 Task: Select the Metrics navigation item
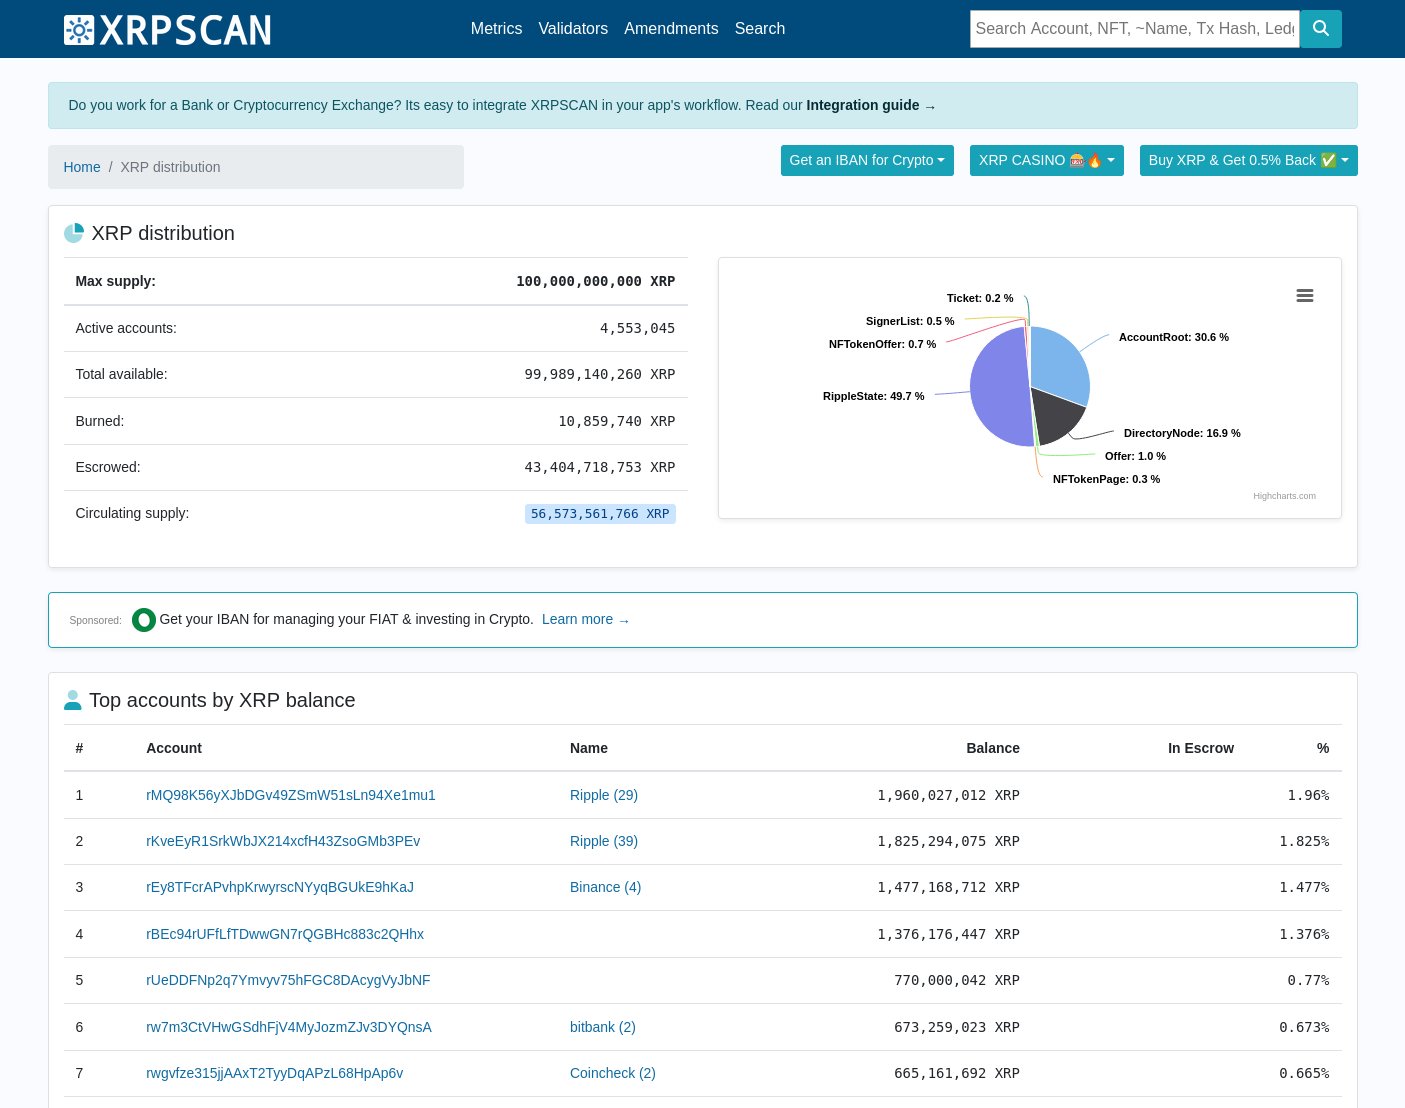click(496, 28)
